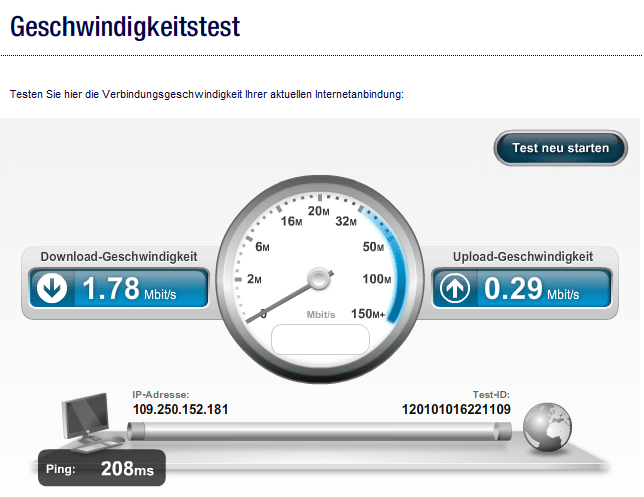Click the download arrow icon
644x497 pixels.
click(x=52, y=288)
